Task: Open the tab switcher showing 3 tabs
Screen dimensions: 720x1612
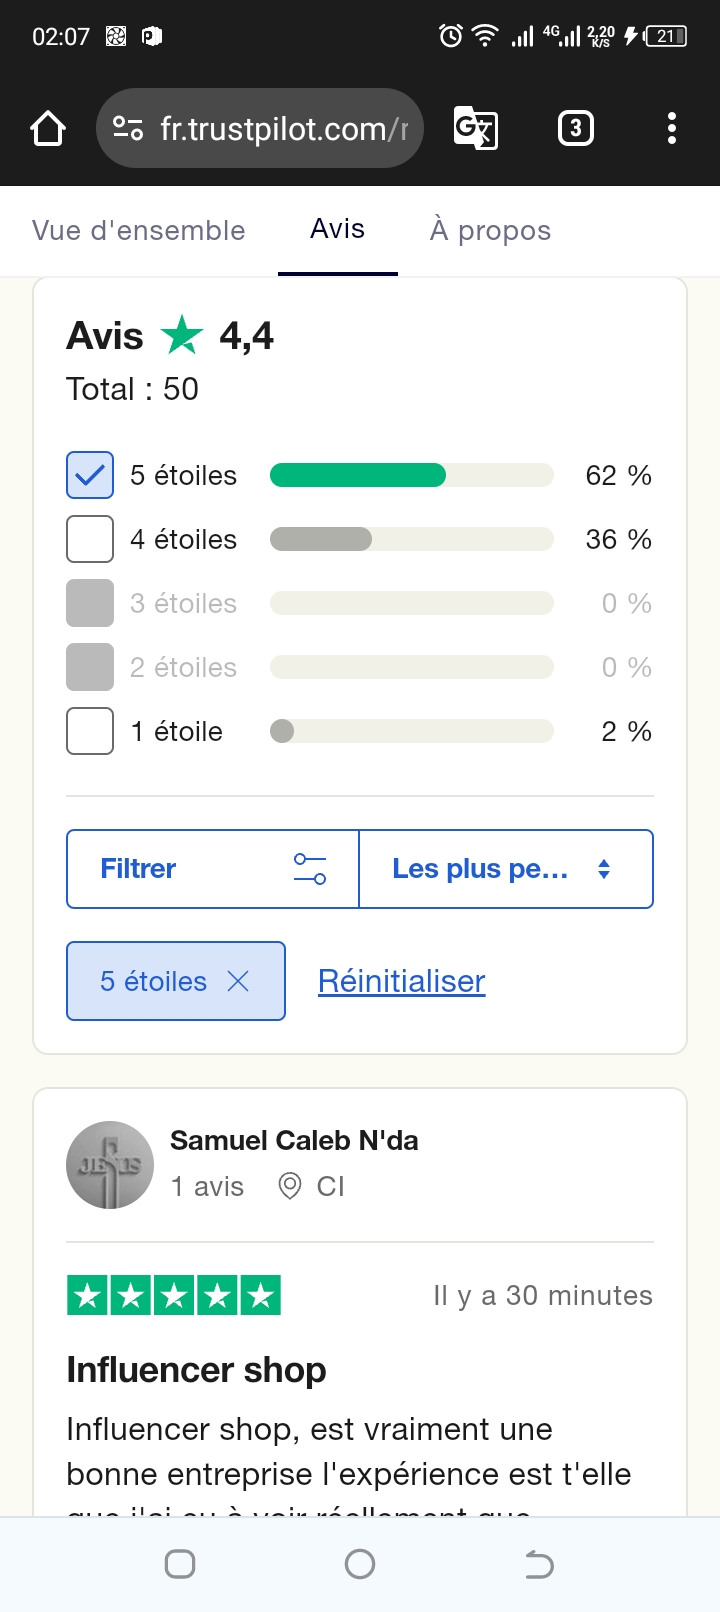Action: (575, 128)
